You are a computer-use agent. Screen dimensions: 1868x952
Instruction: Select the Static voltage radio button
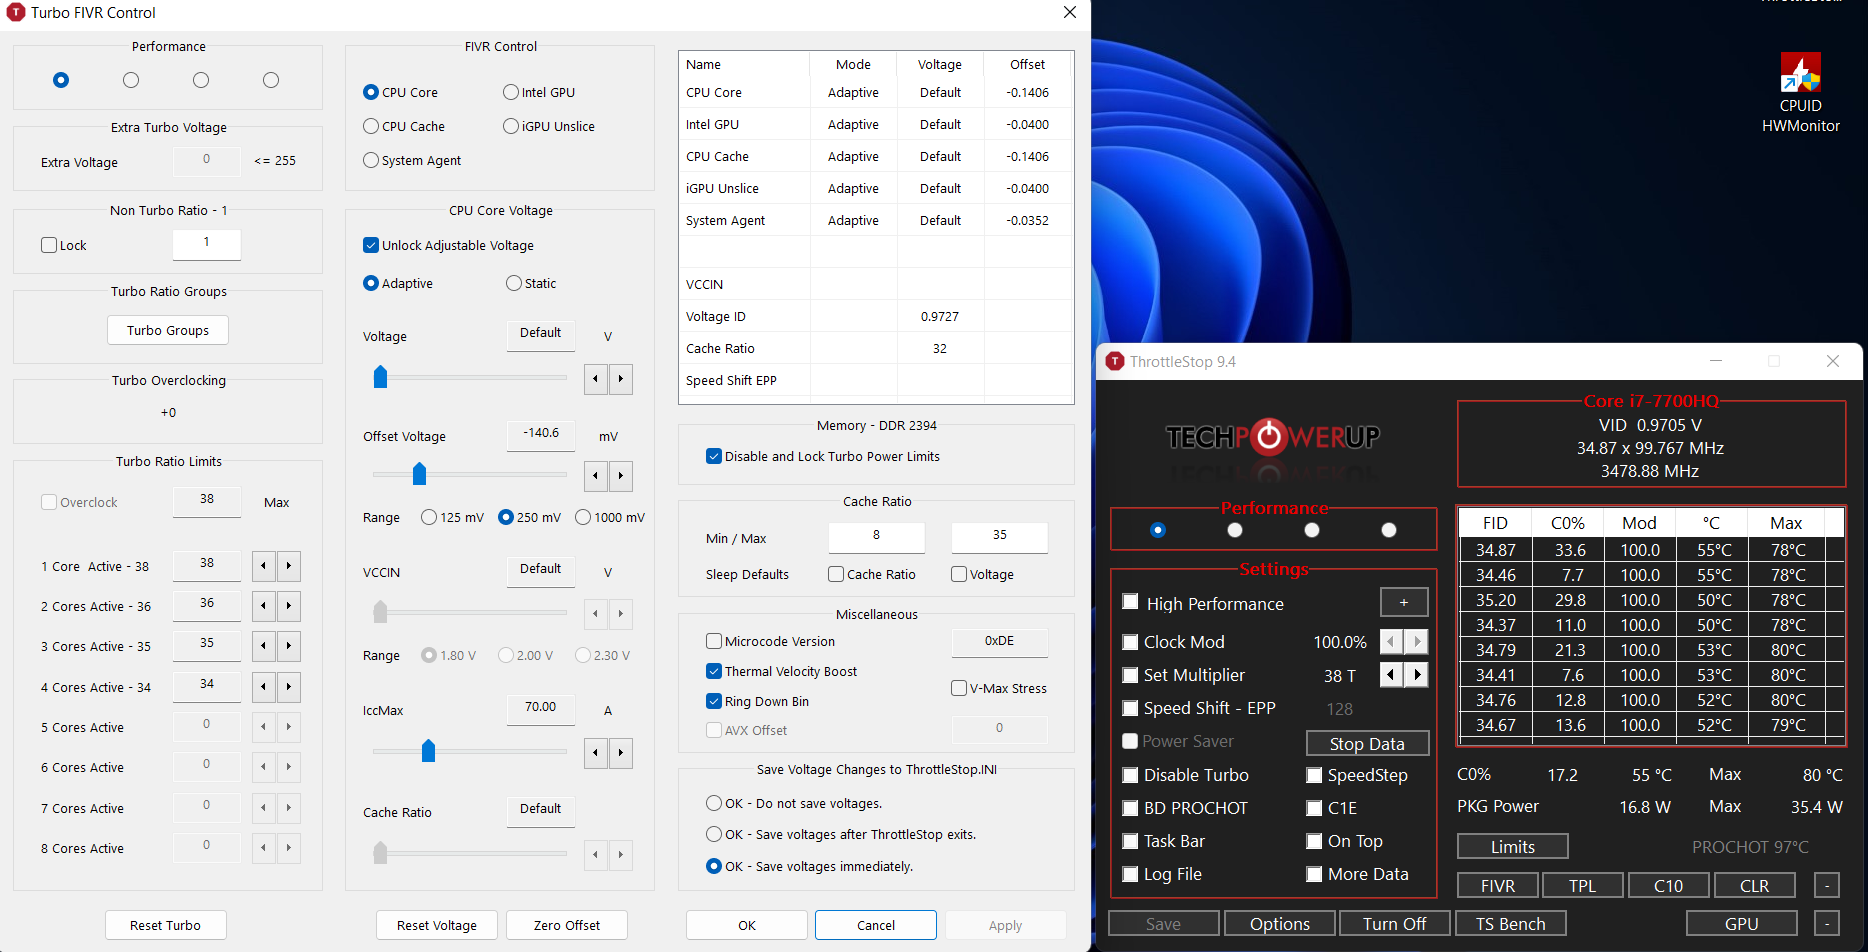514,283
